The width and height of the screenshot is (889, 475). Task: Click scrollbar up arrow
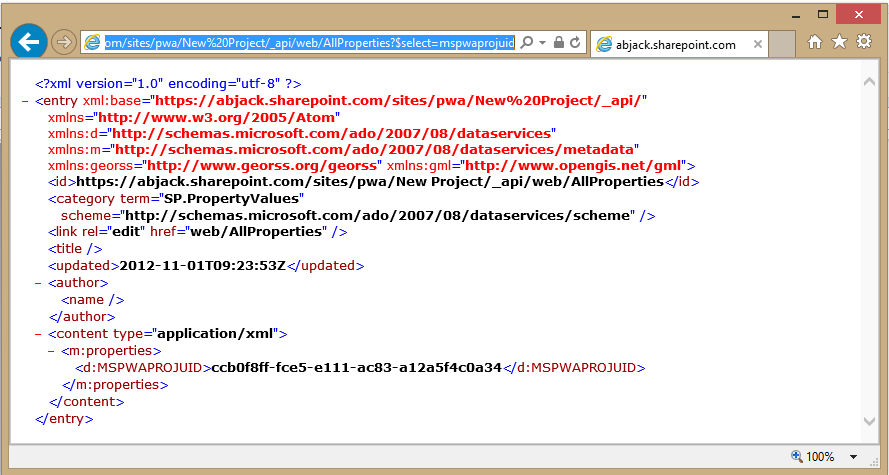coord(869,83)
